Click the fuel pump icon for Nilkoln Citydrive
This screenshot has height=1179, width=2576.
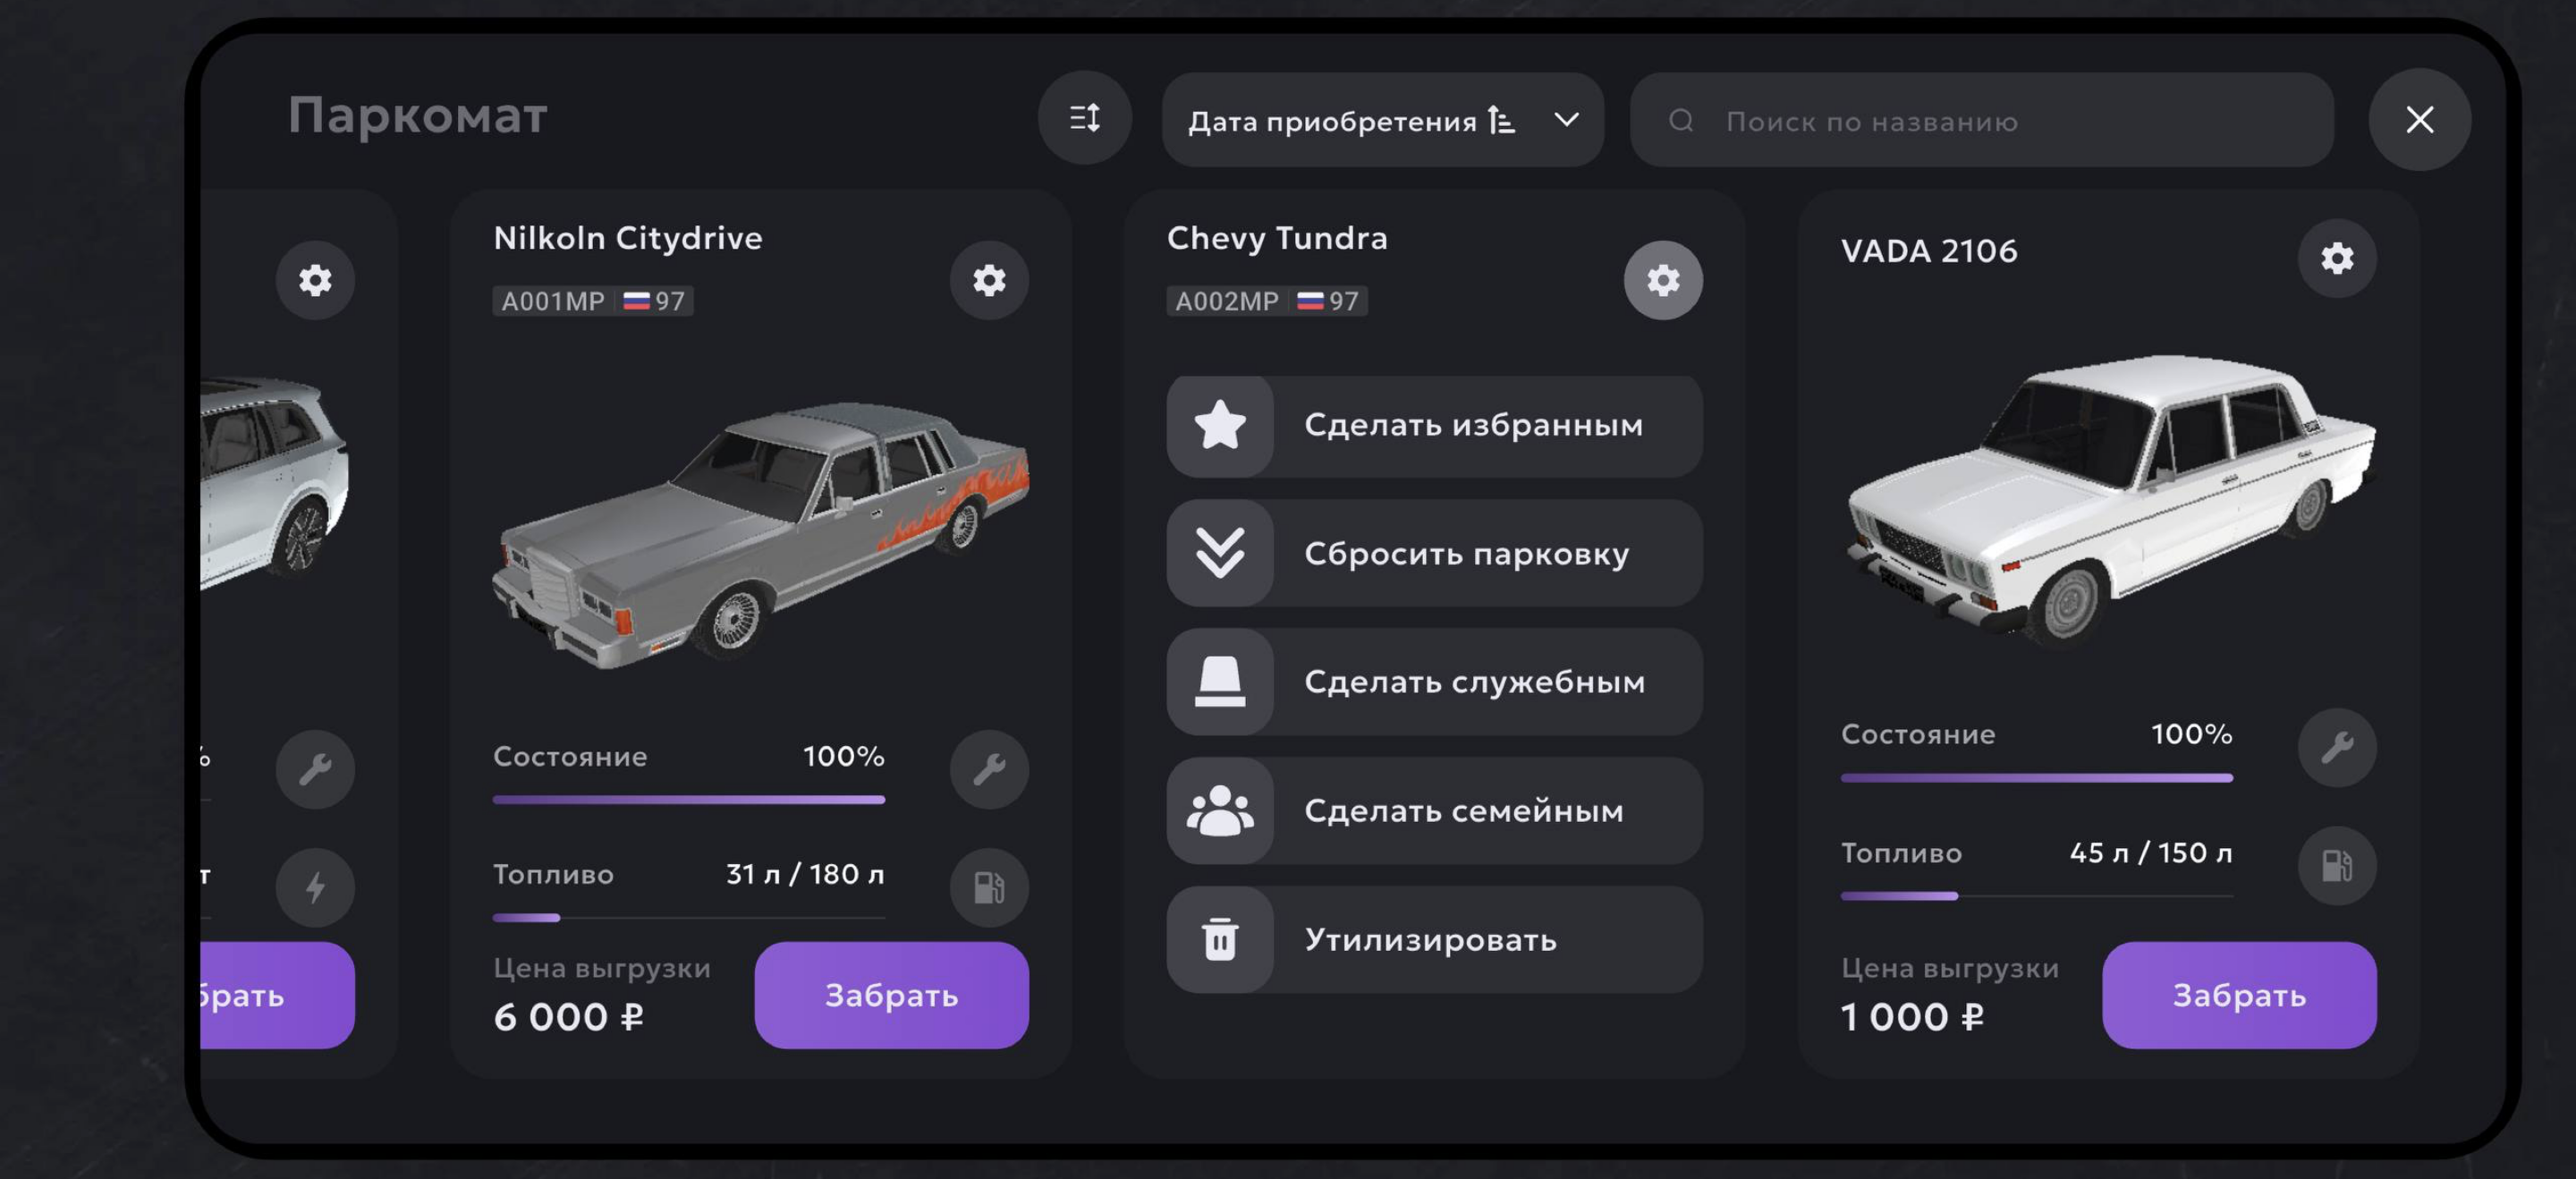pos(989,887)
